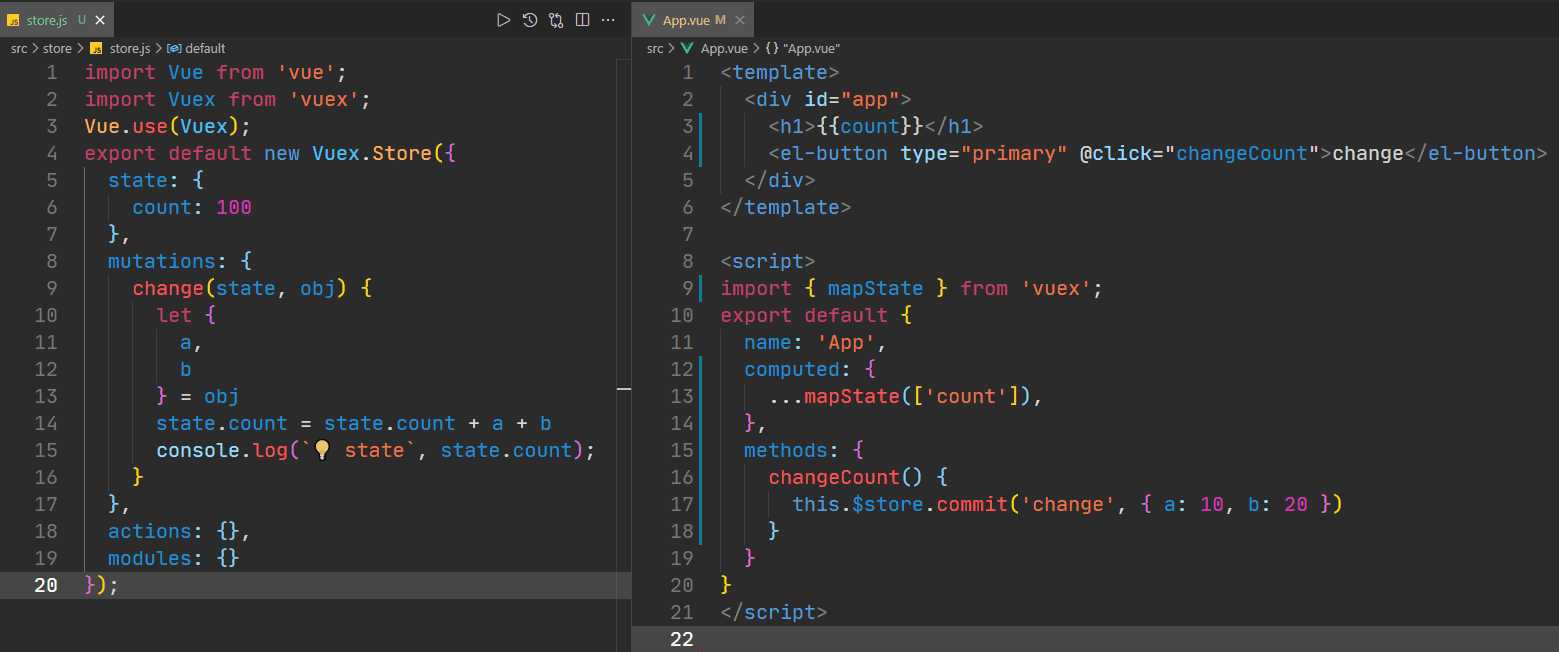Click the lightbulb icon on store.js line 15
This screenshot has height=652, width=1559.
(322, 450)
